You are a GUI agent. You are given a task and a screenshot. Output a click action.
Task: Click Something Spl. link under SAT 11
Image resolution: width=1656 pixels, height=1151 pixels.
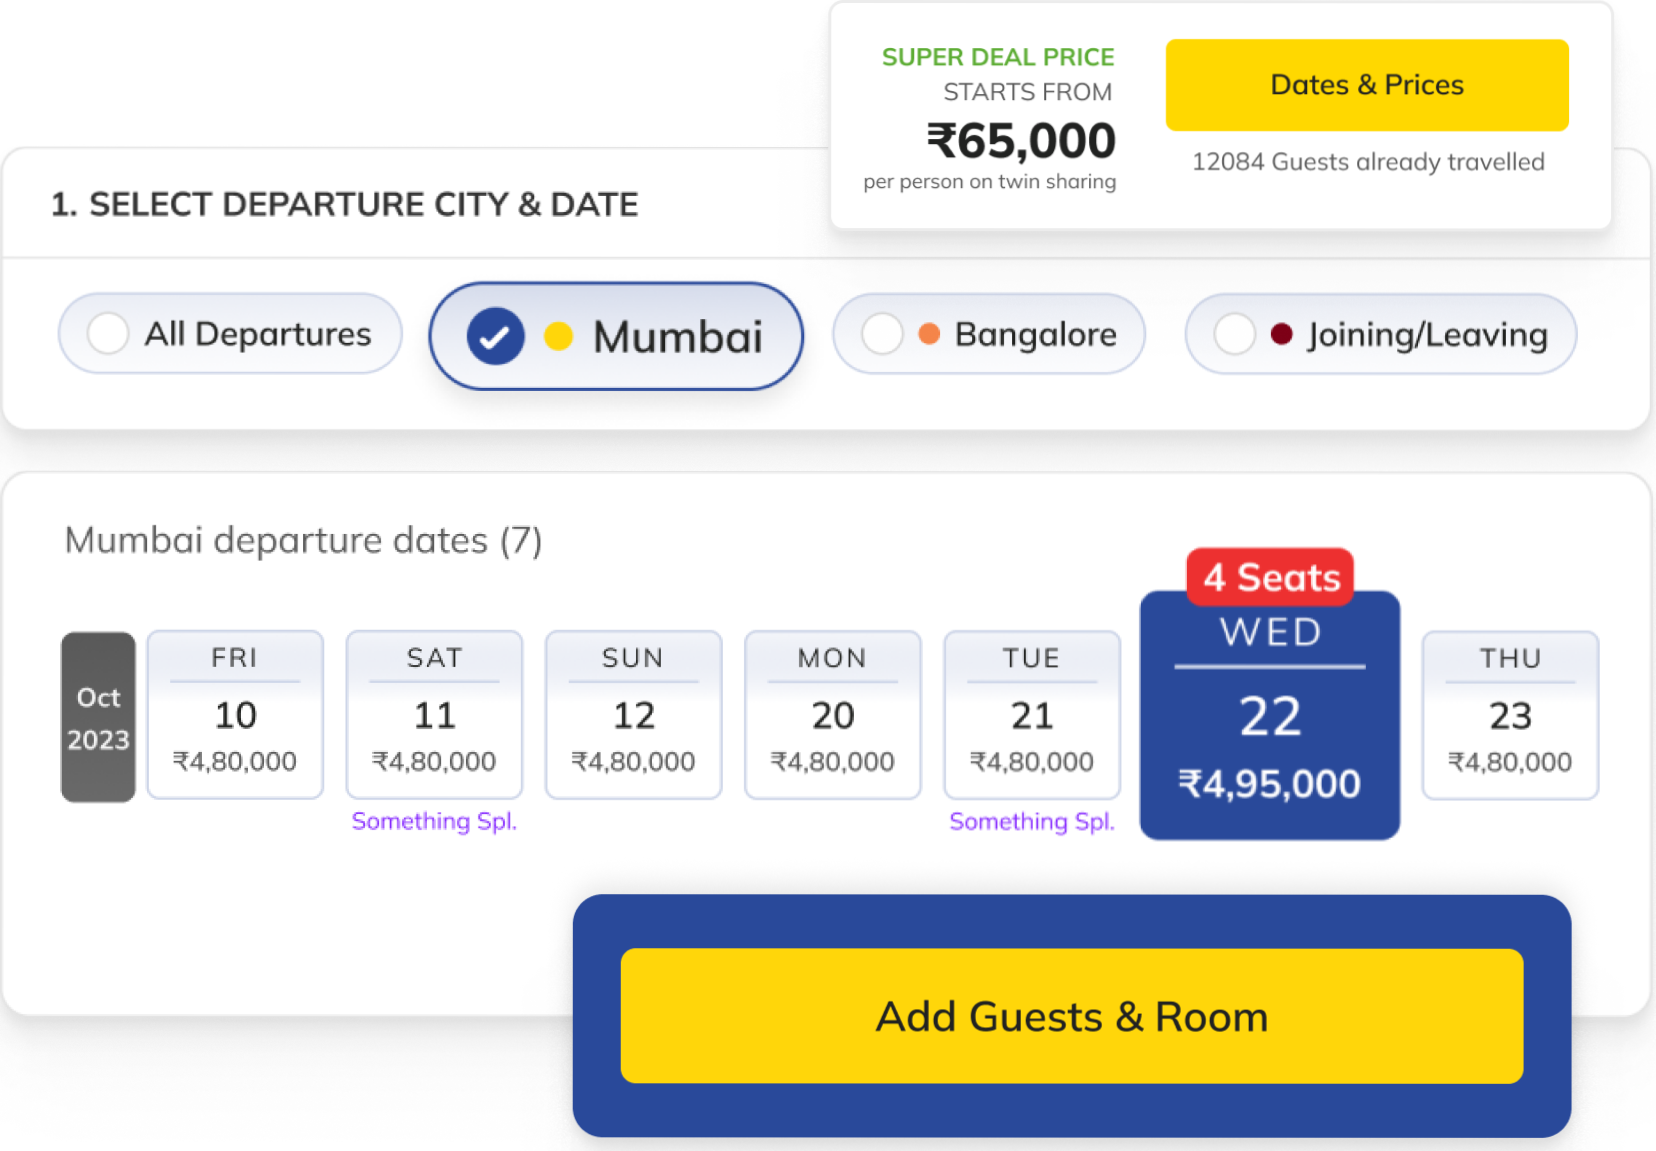pos(434,821)
